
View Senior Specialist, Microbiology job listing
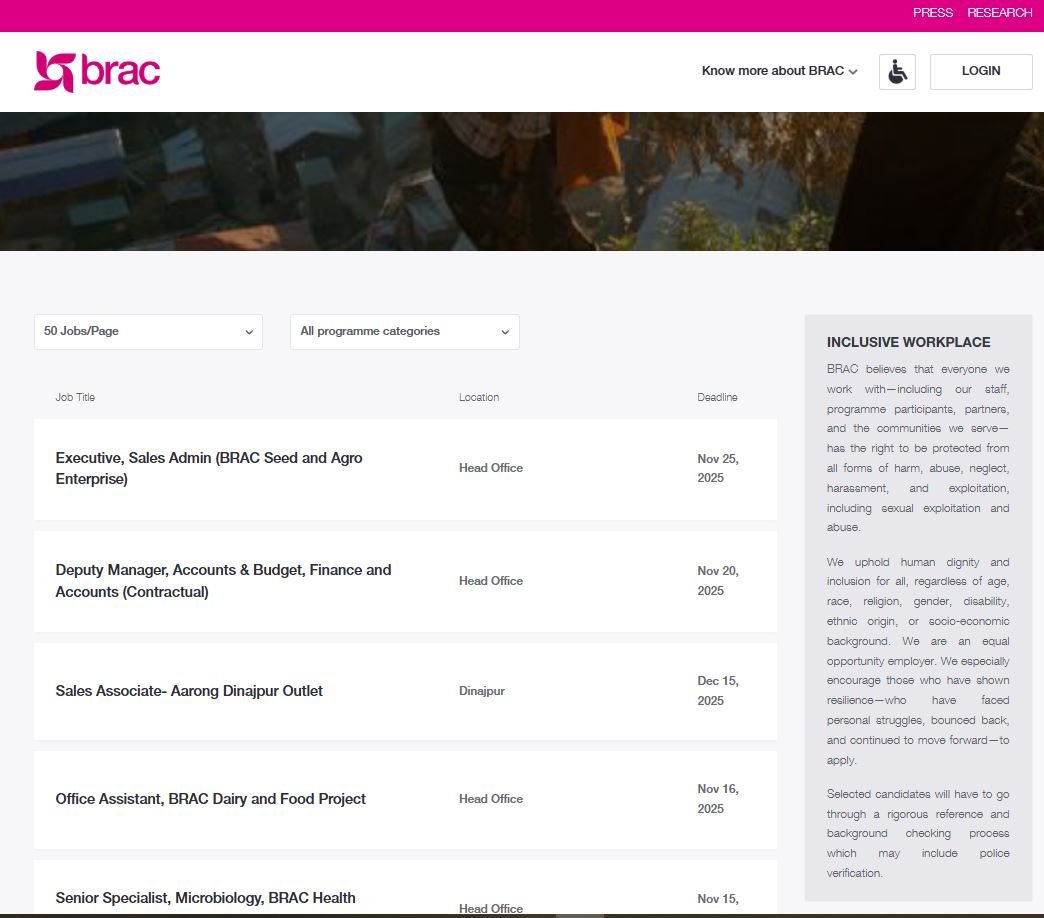tap(205, 898)
